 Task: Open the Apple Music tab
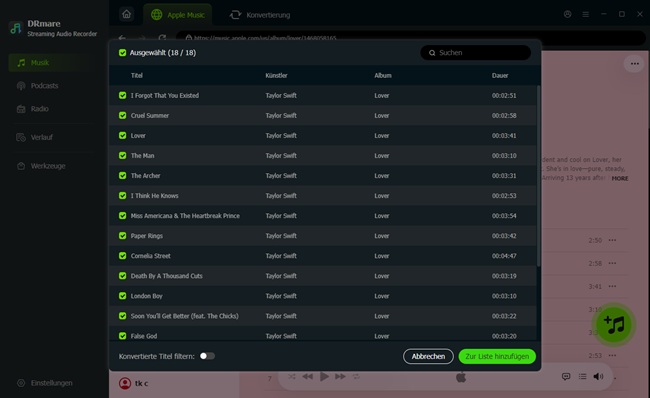tap(177, 15)
